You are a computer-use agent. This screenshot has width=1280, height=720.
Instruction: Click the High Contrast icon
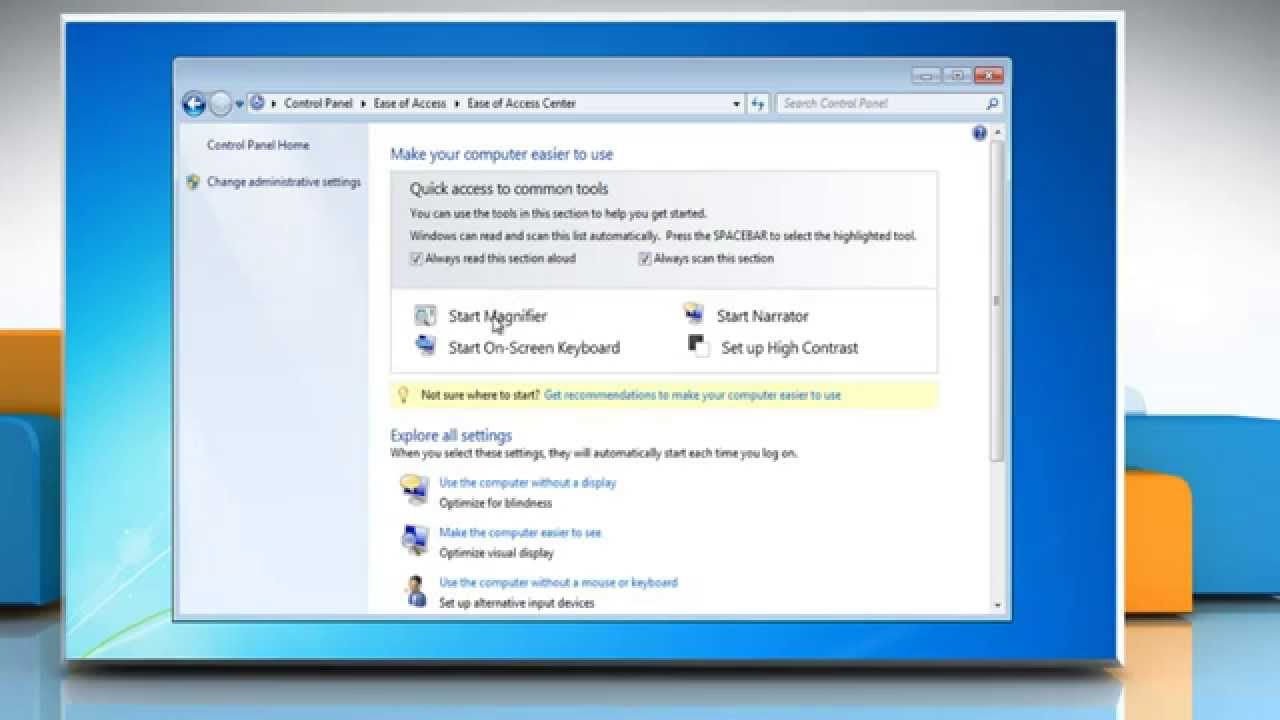point(697,345)
